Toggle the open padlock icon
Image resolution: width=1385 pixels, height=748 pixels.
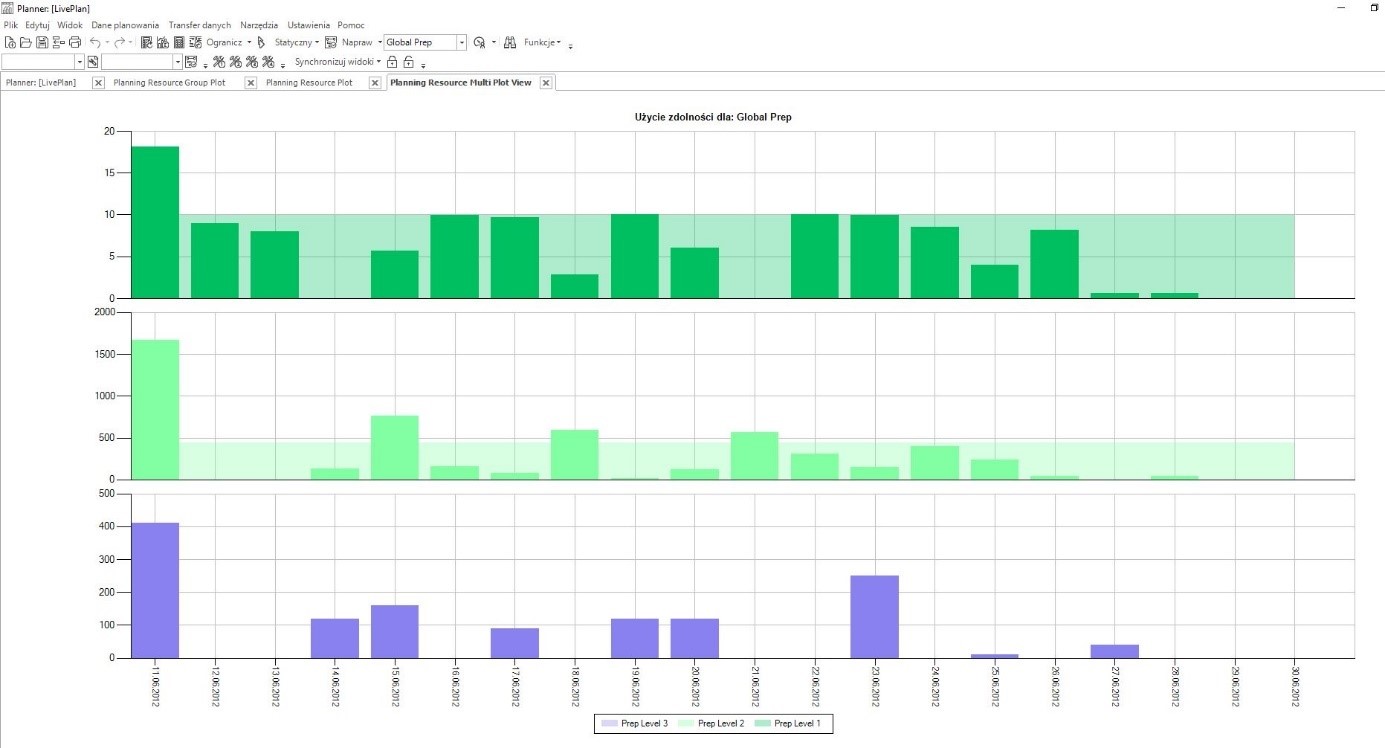[x=408, y=62]
